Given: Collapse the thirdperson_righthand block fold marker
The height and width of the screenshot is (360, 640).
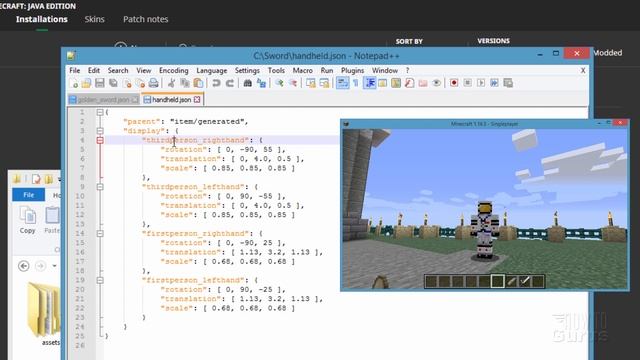Looking at the screenshot, I should click(100, 140).
